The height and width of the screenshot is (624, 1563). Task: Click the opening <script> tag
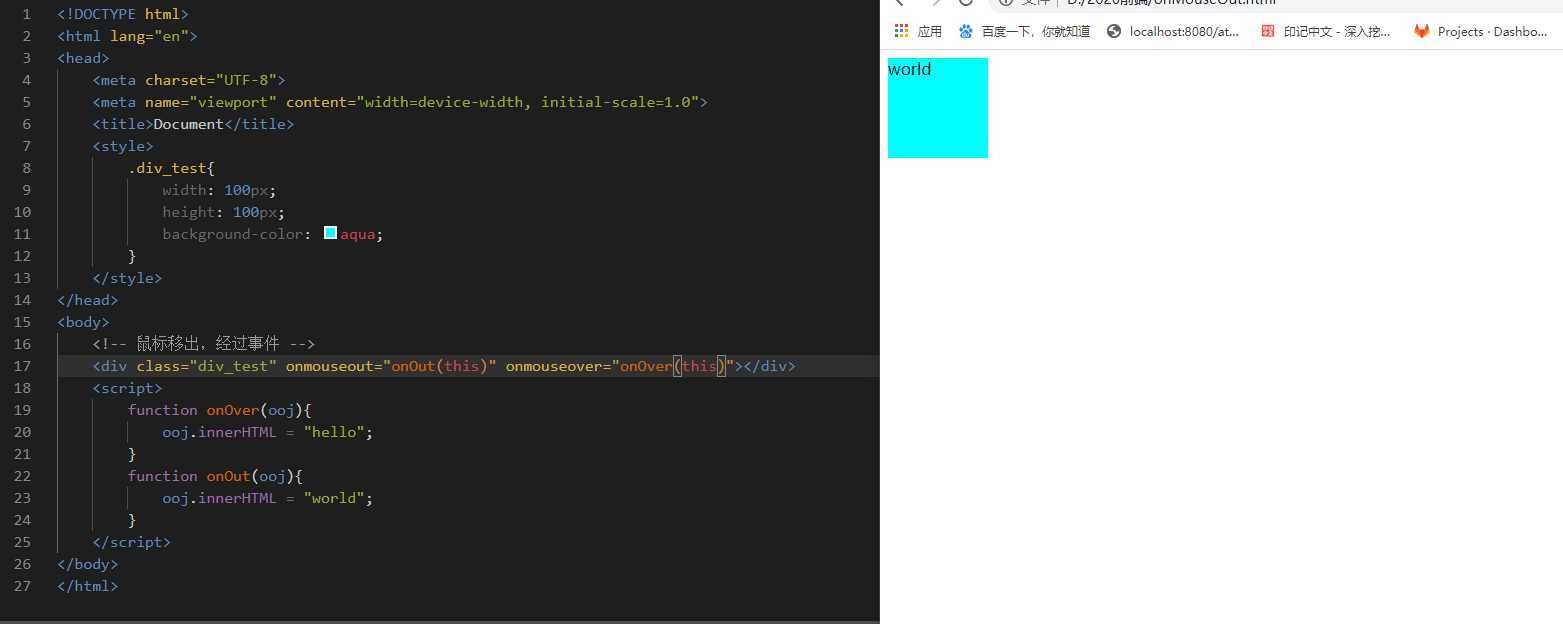pyautogui.click(x=127, y=388)
